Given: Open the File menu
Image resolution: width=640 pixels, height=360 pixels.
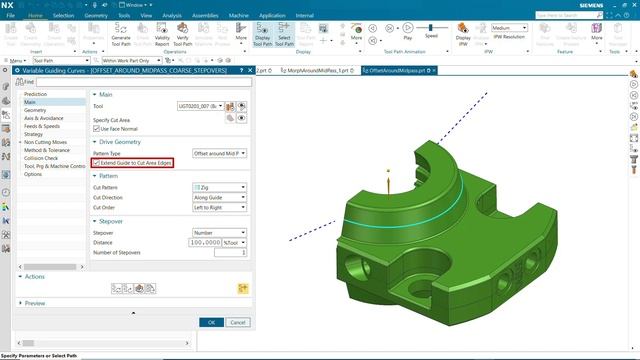Looking at the screenshot, I should click(11, 16).
